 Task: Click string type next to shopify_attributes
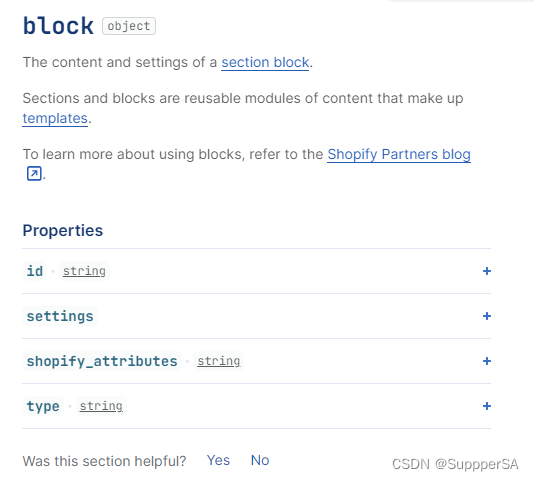[x=219, y=361]
